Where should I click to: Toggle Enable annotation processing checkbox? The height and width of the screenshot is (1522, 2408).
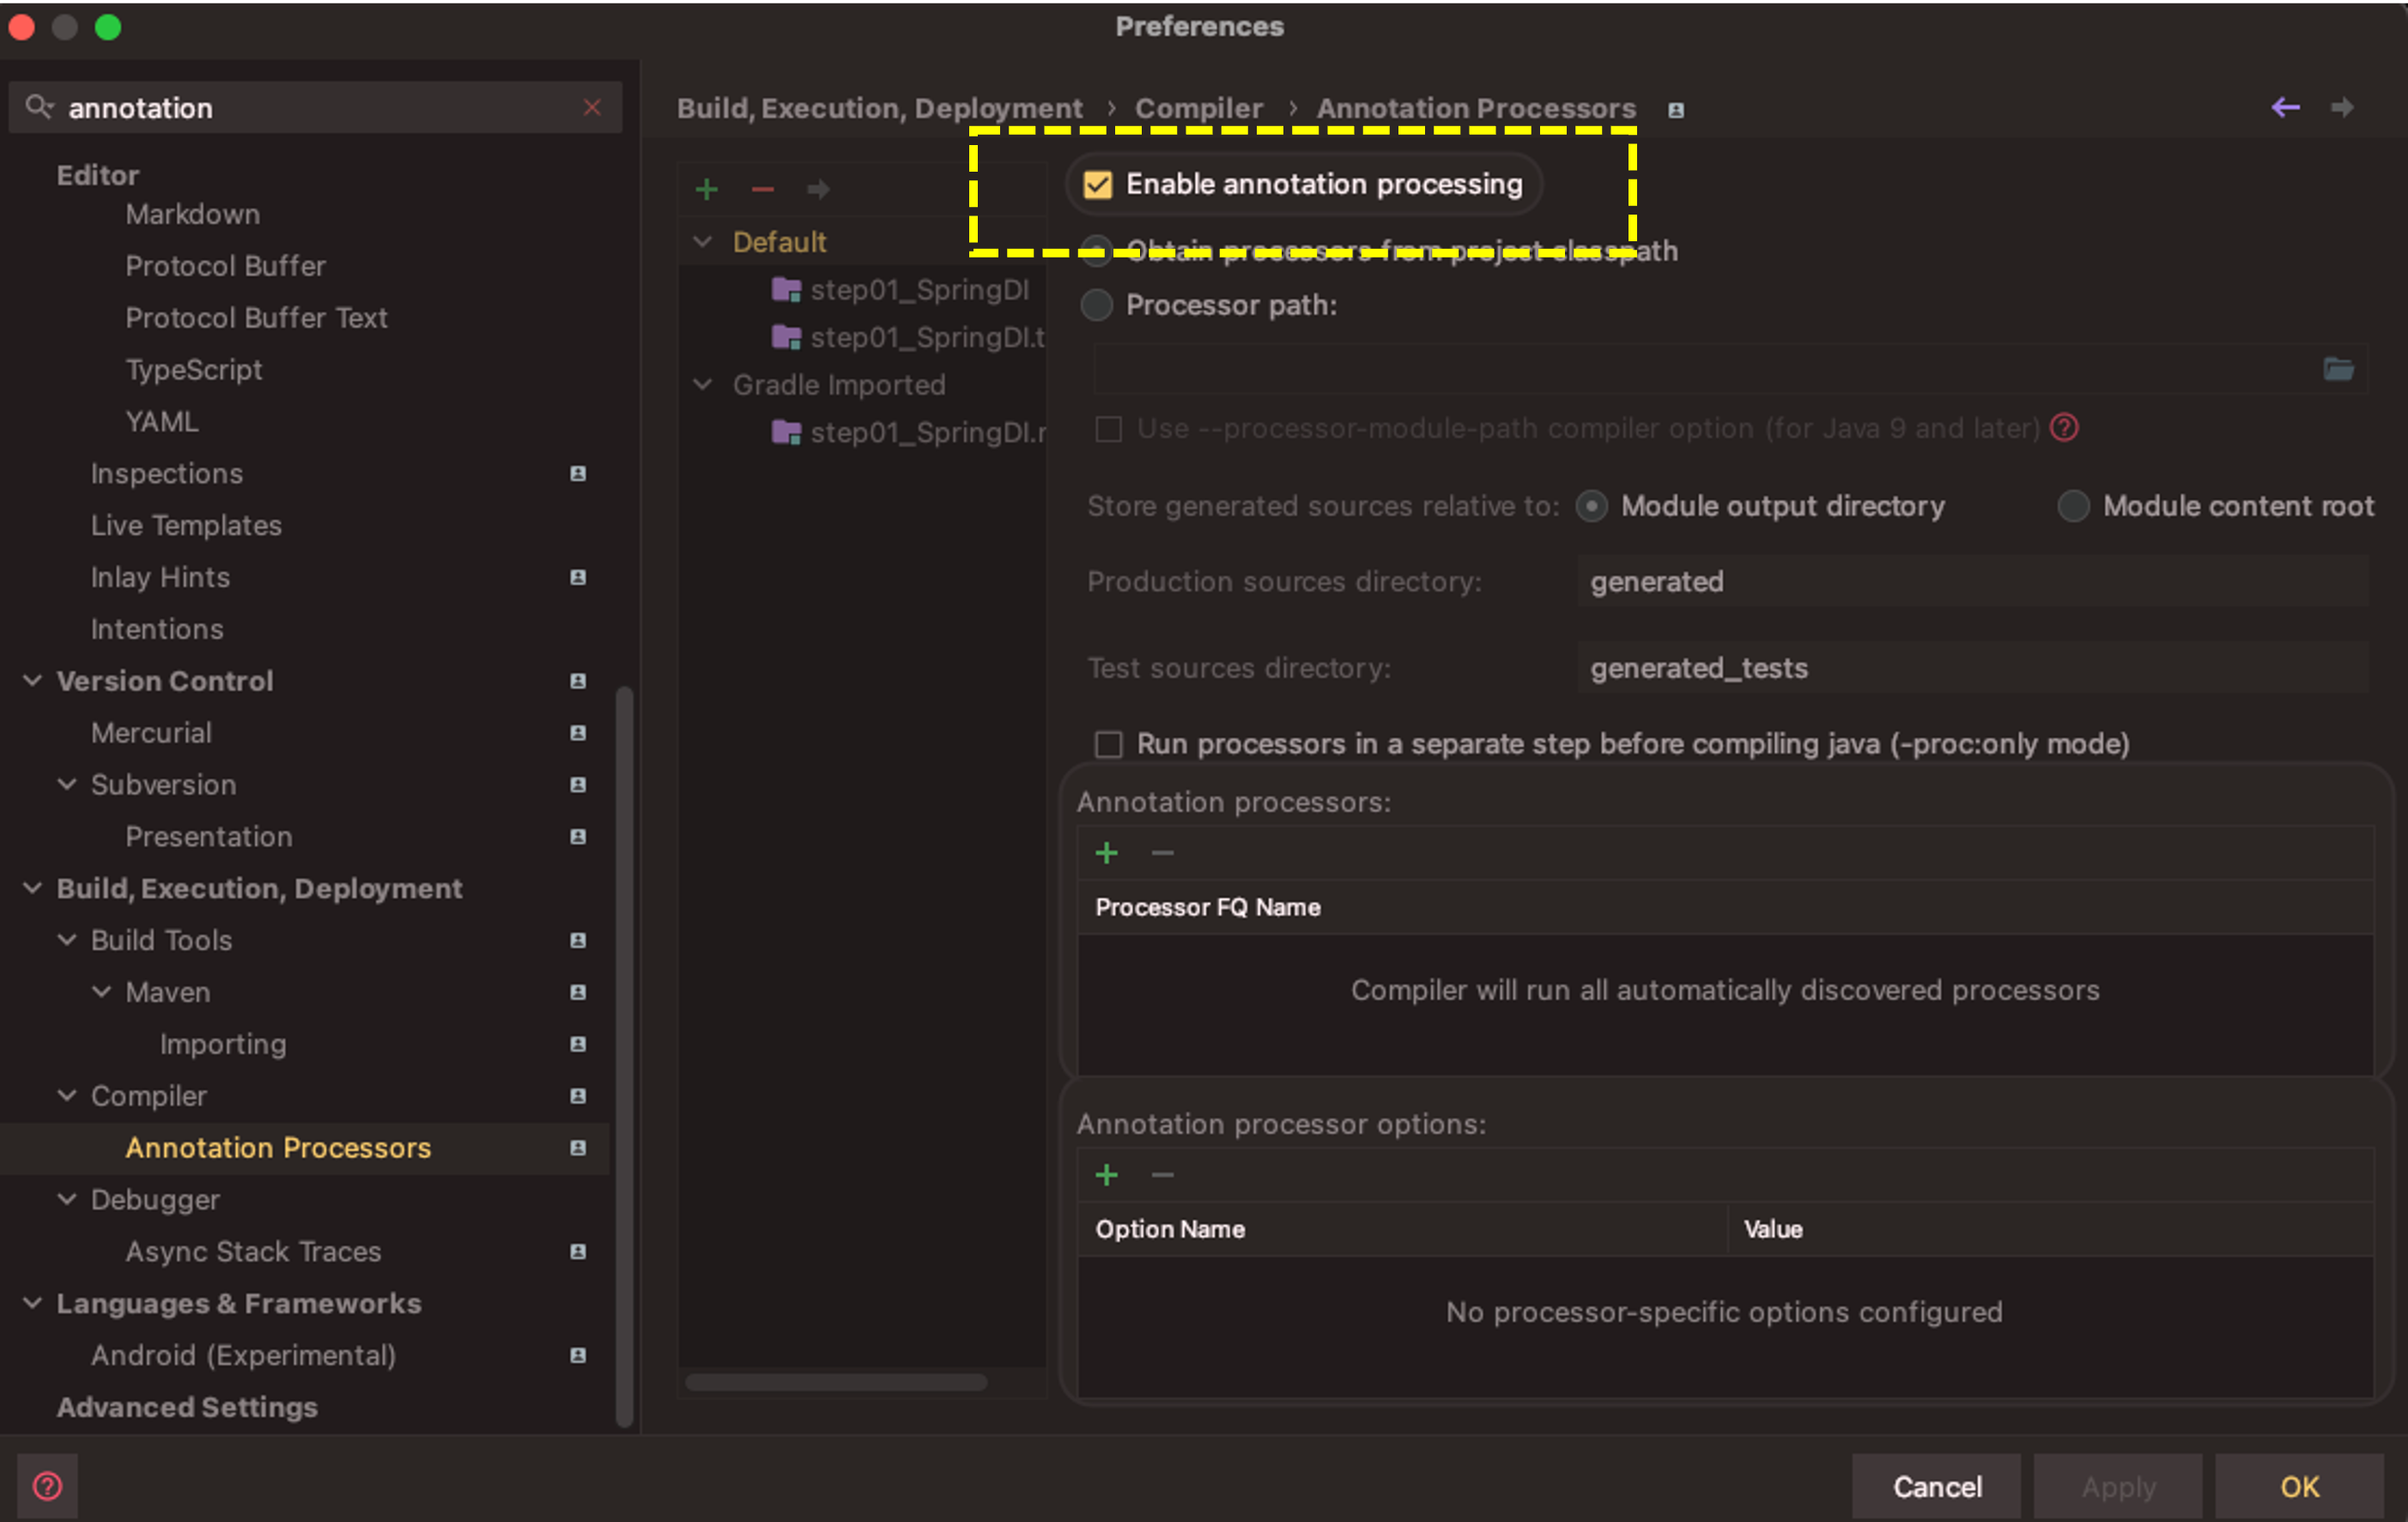coord(1098,185)
